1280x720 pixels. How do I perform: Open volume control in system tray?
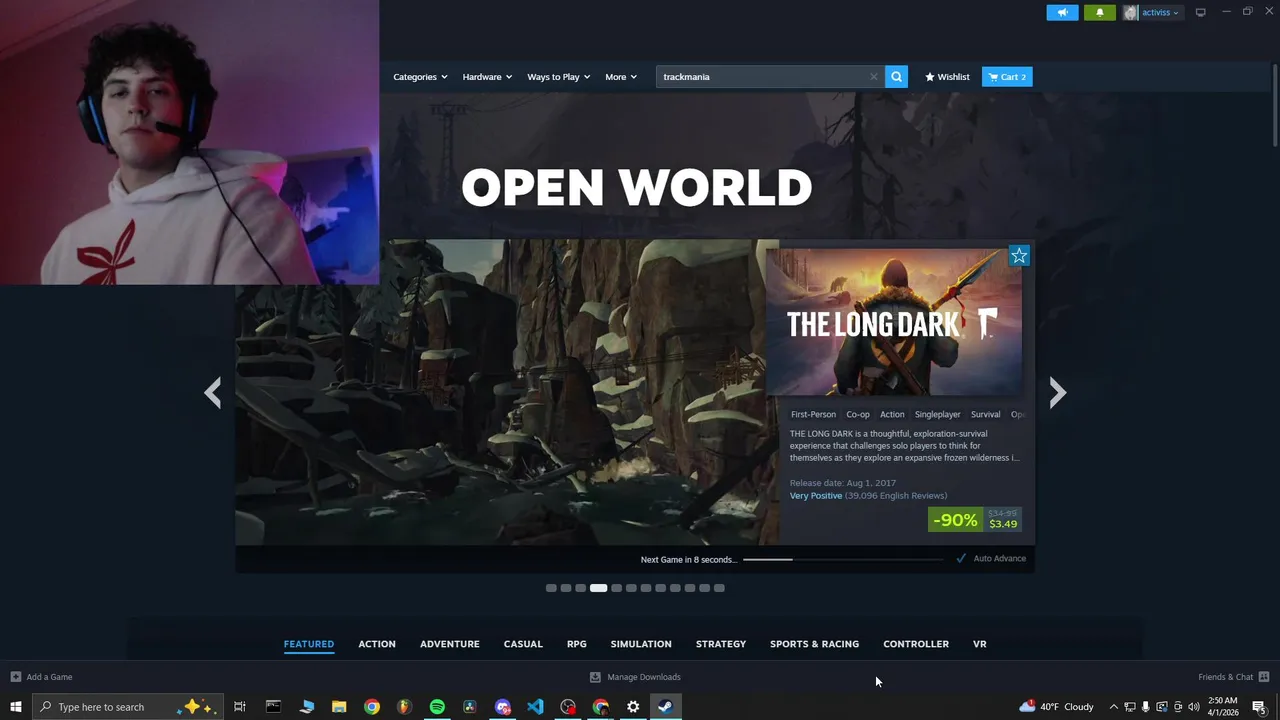point(1193,707)
